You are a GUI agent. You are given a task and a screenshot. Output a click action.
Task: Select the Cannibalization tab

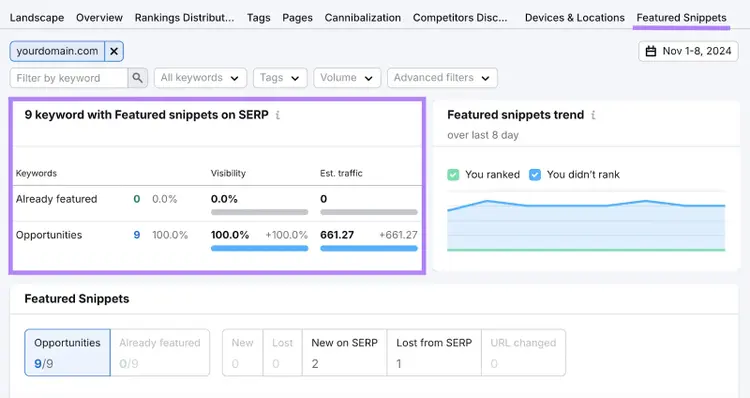point(363,18)
